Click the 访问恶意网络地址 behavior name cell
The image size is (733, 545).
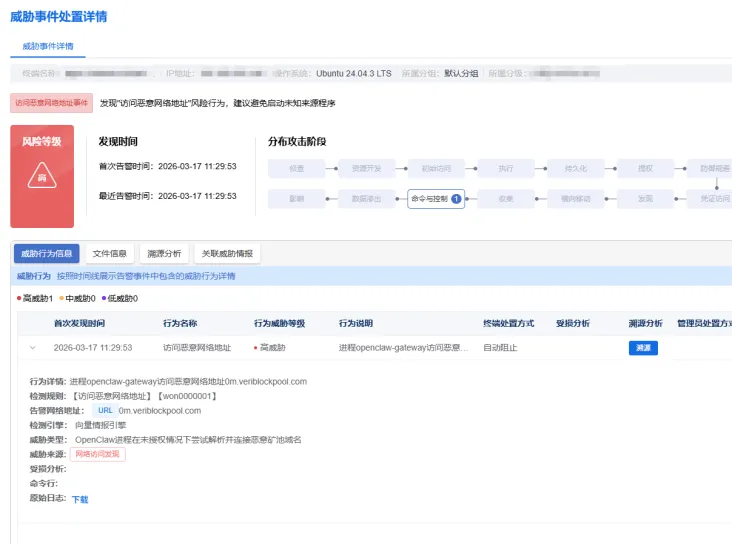[197, 347]
